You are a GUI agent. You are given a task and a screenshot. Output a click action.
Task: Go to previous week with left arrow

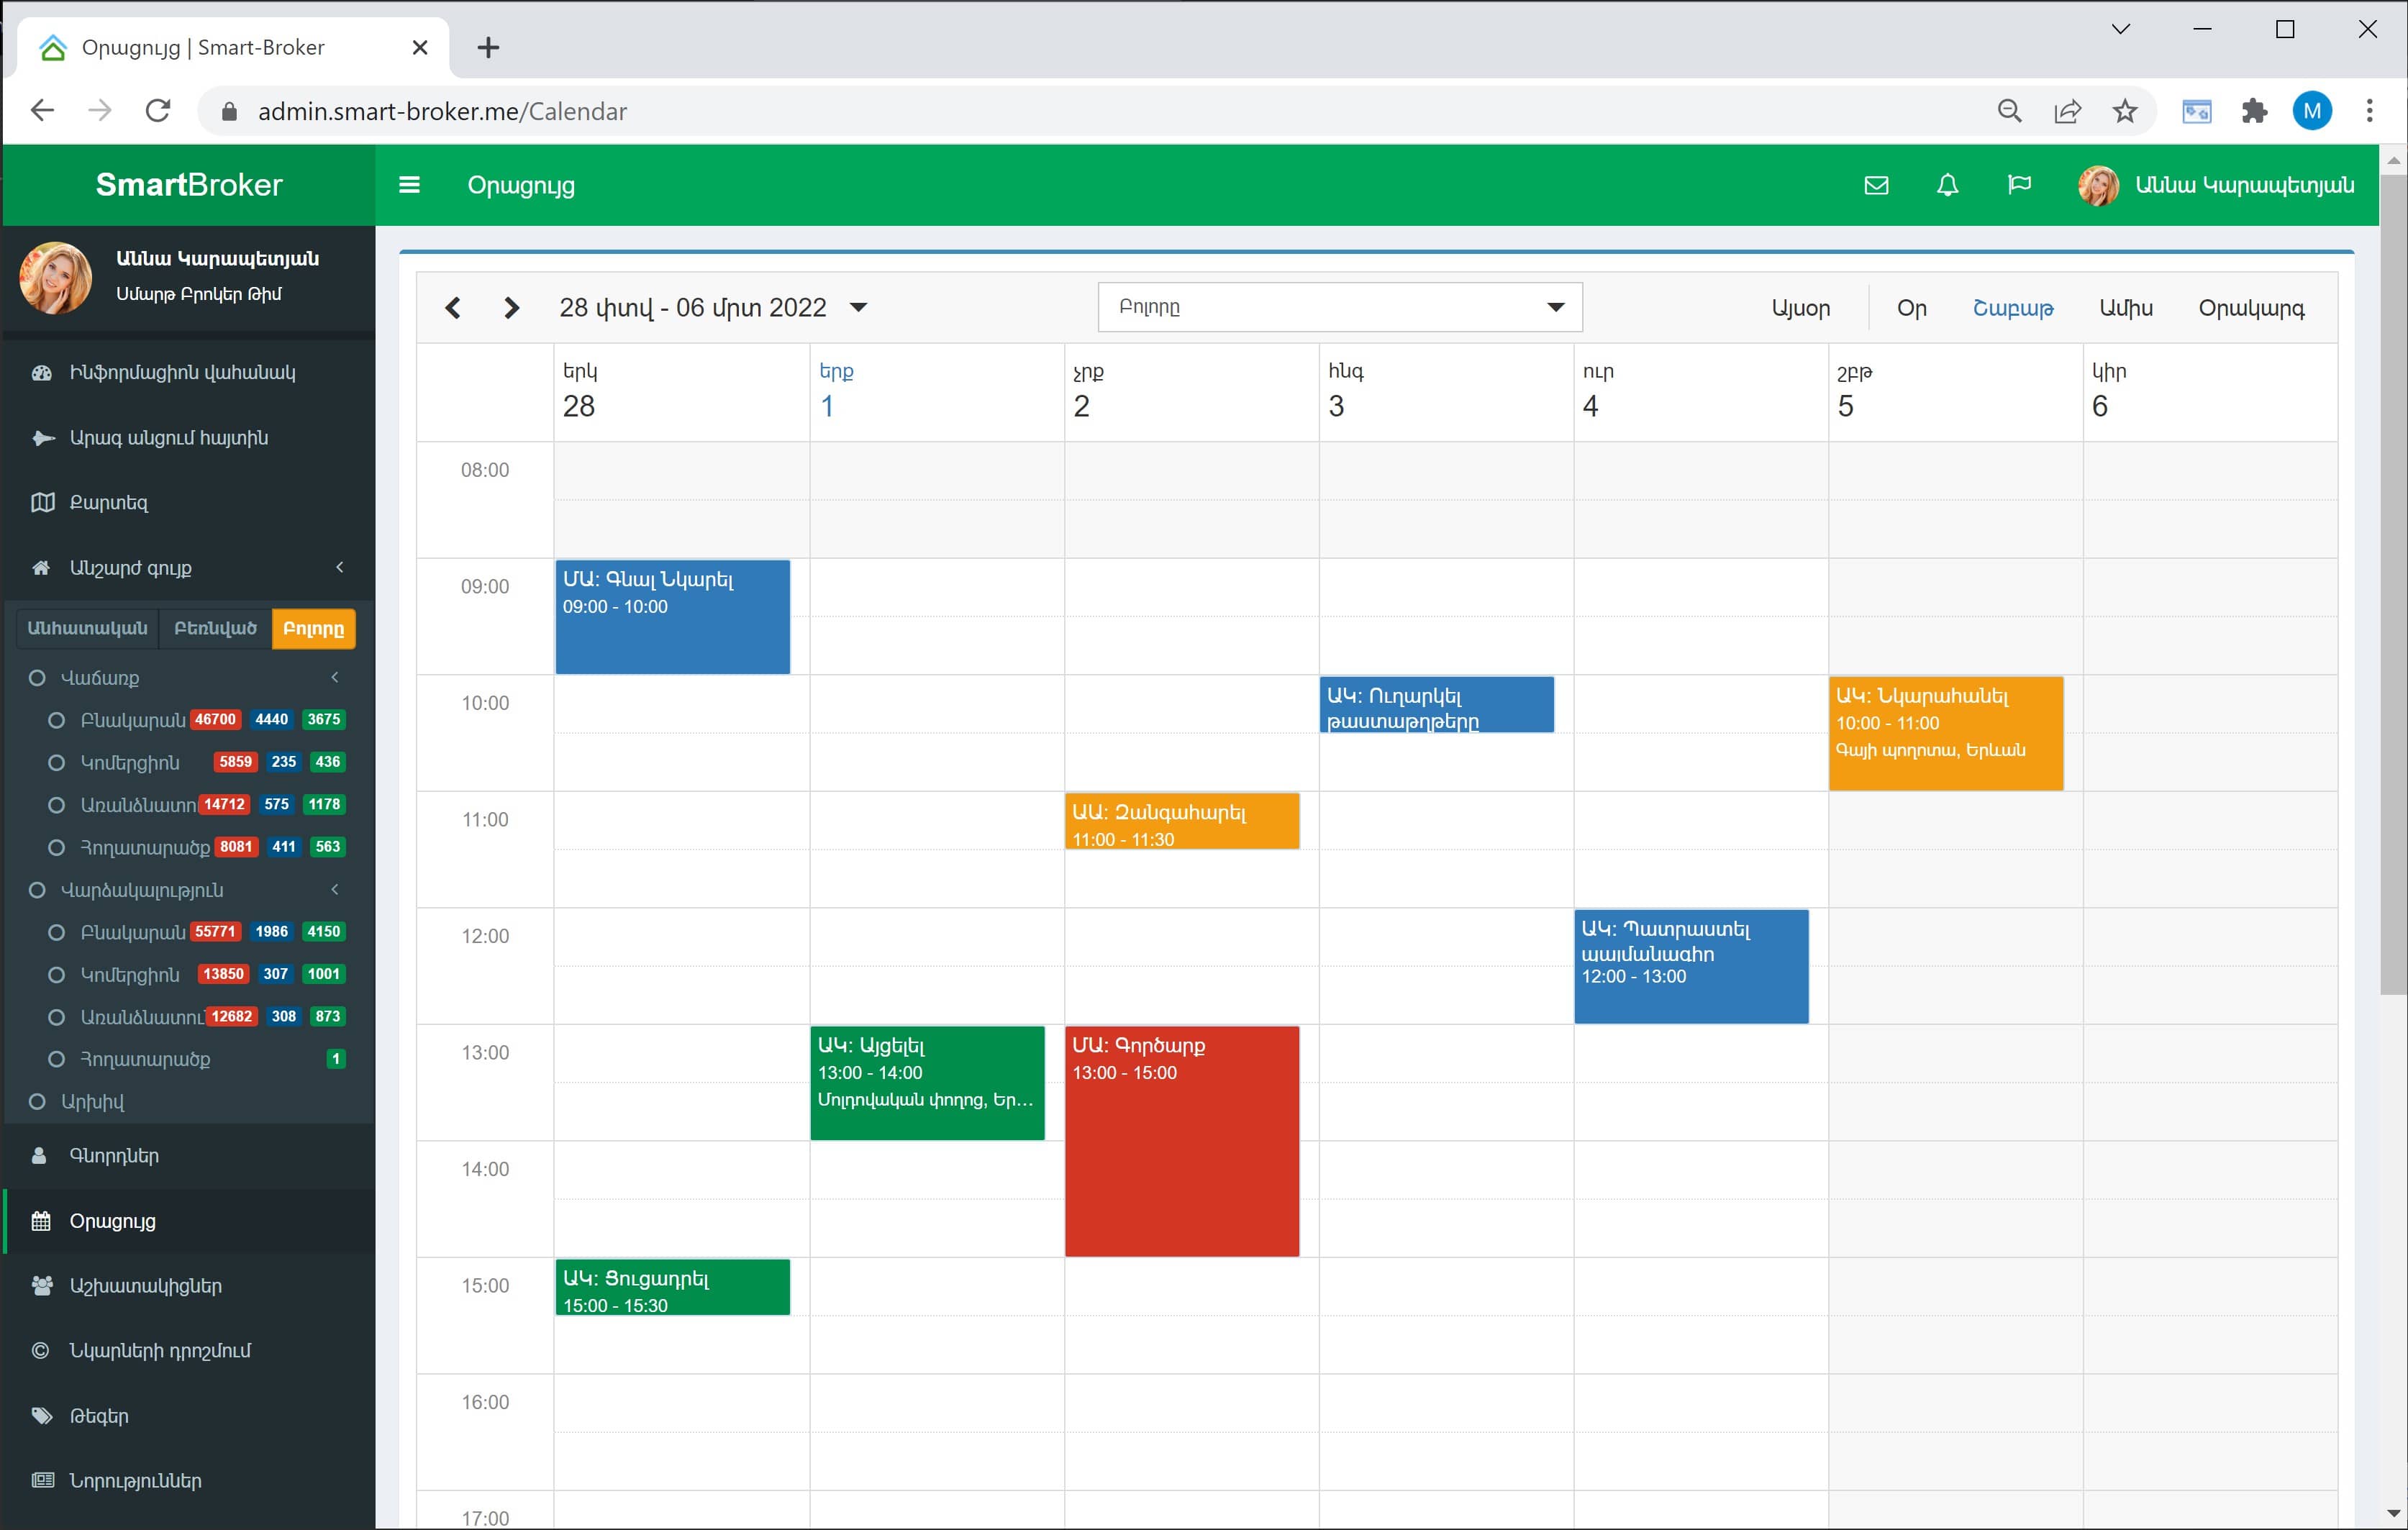pos(453,308)
